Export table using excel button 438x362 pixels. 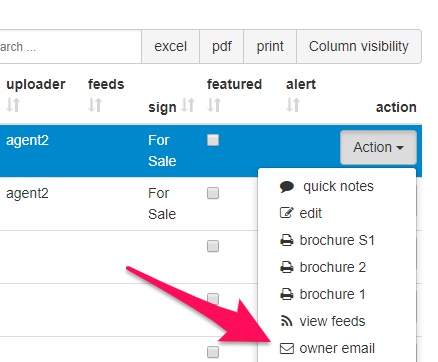[x=170, y=46]
